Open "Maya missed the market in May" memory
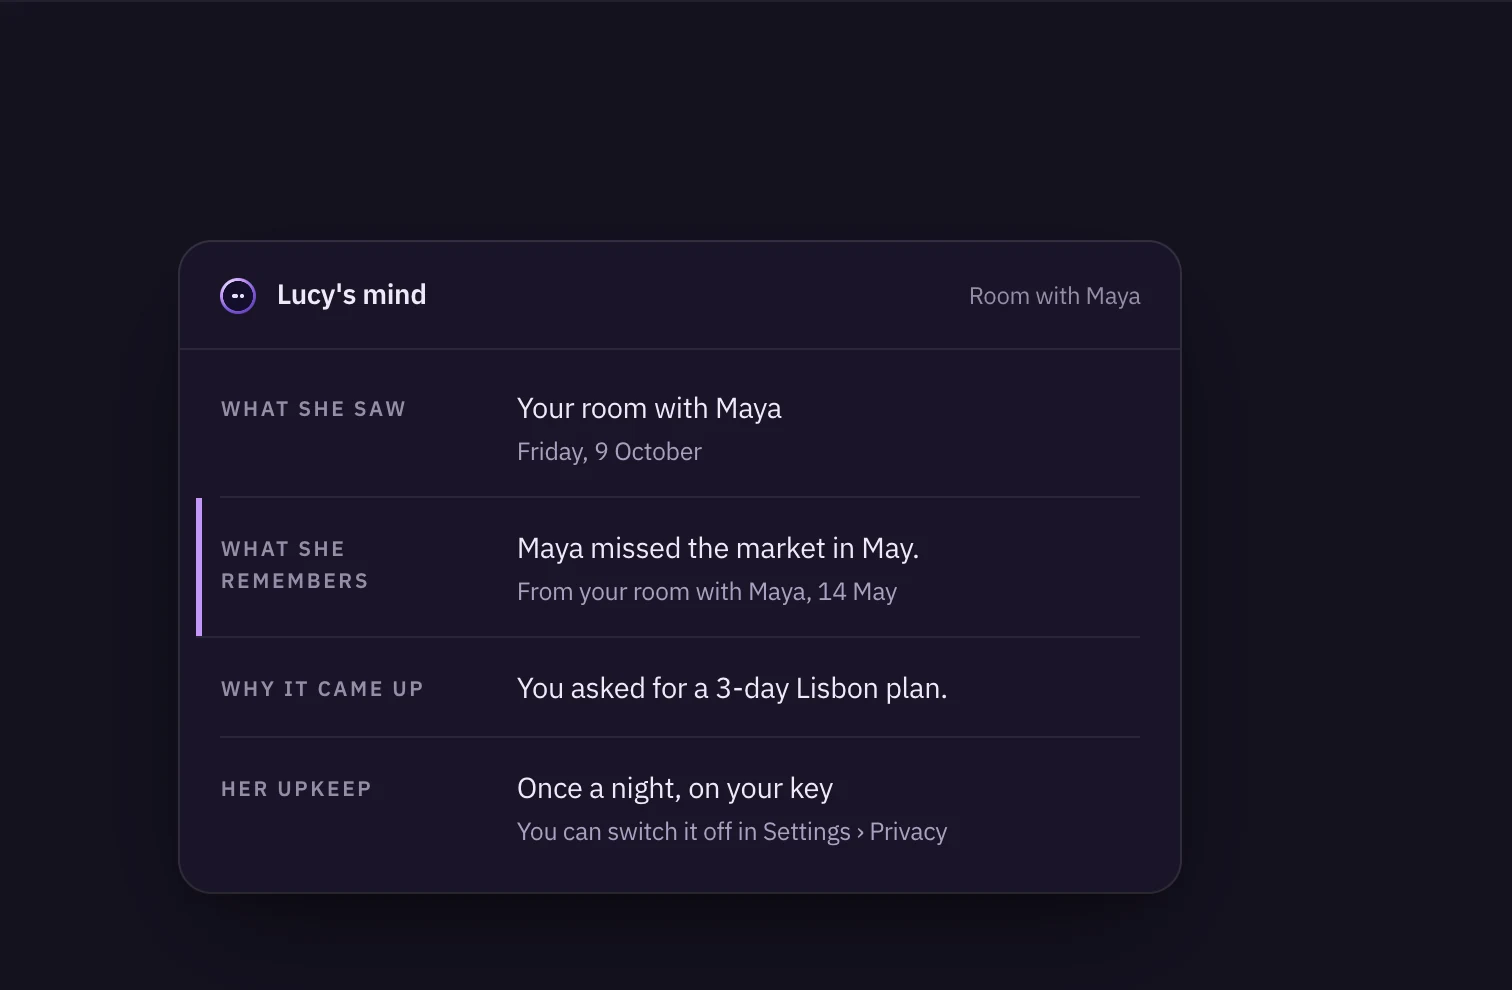This screenshot has width=1512, height=990. [x=718, y=548]
